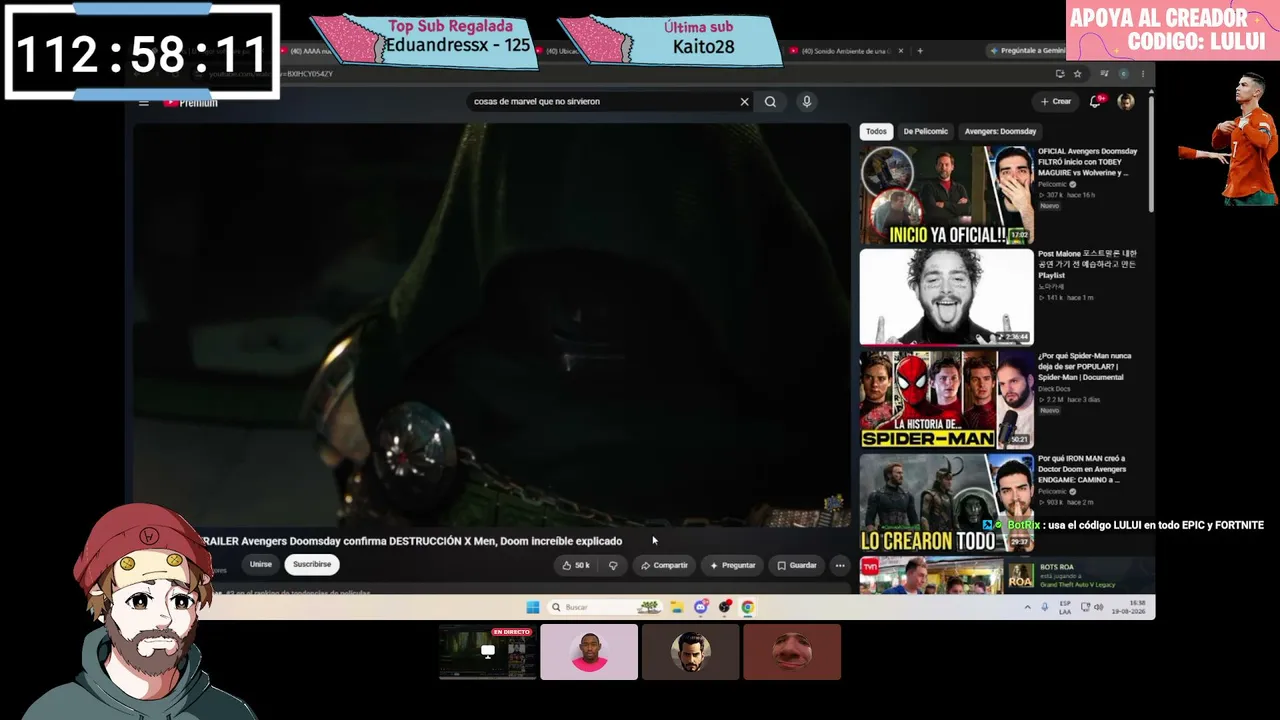
Task: Open YouTube notifications bell
Action: 1096,101
